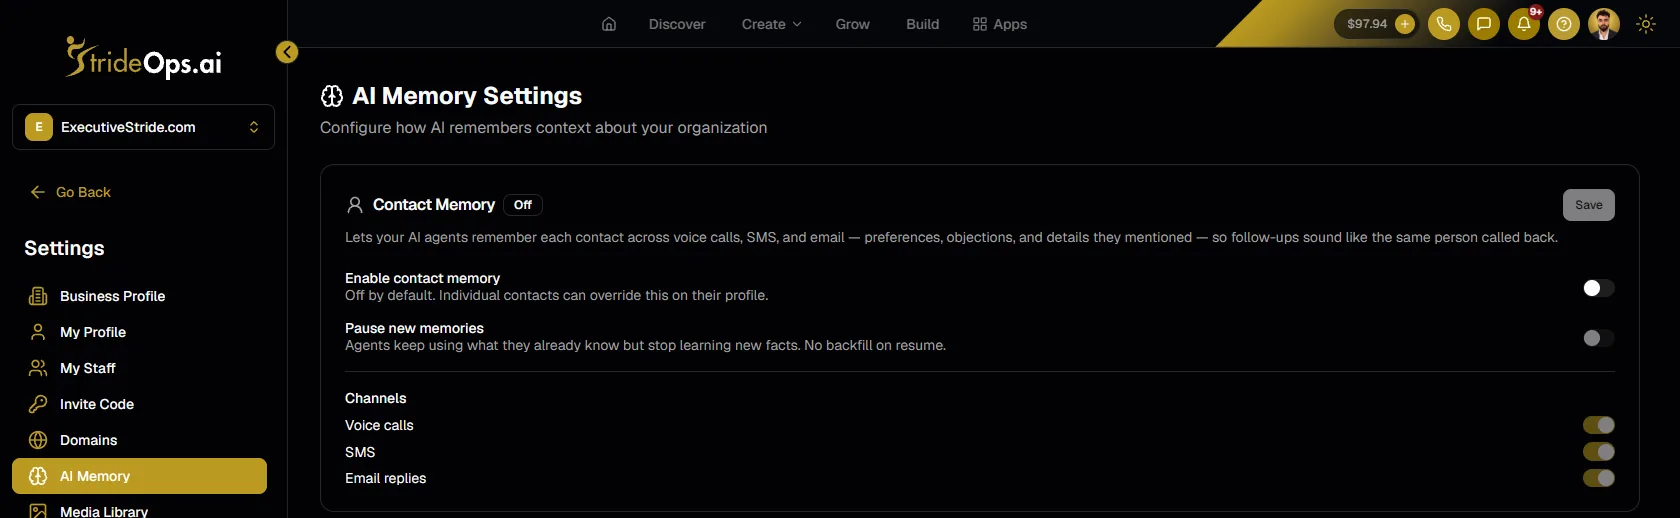The image size is (1680, 518).
Task: Click the $97.94 balance pill
Action: click(1377, 24)
